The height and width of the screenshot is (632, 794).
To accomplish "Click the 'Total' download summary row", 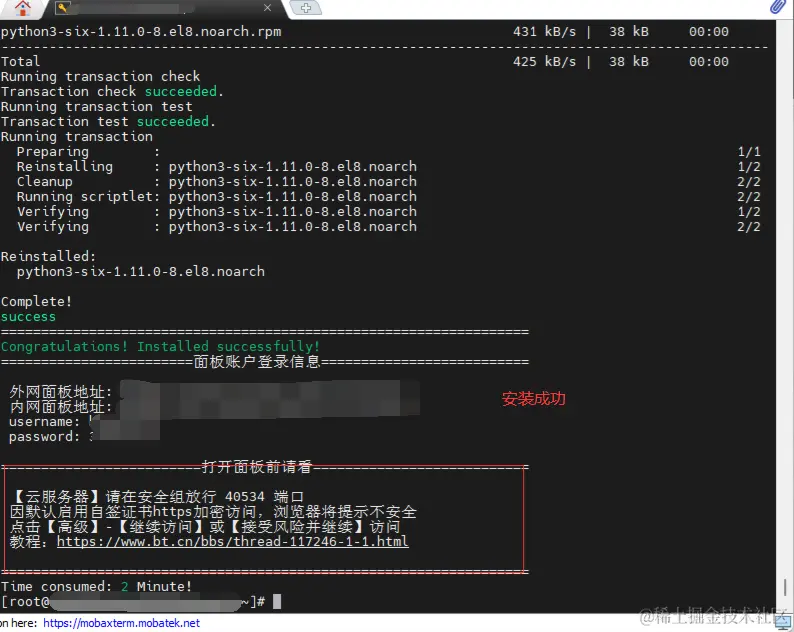I will pyautogui.click(x=365, y=62).
